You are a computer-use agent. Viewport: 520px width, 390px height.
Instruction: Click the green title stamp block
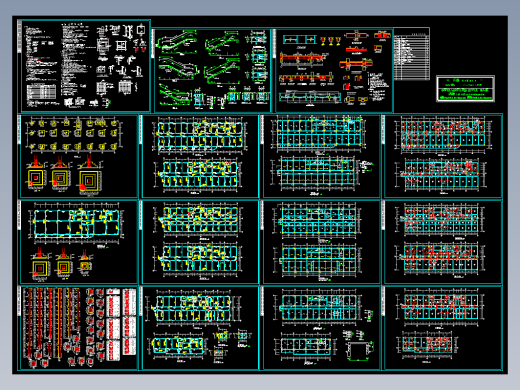[x=465, y=89]
